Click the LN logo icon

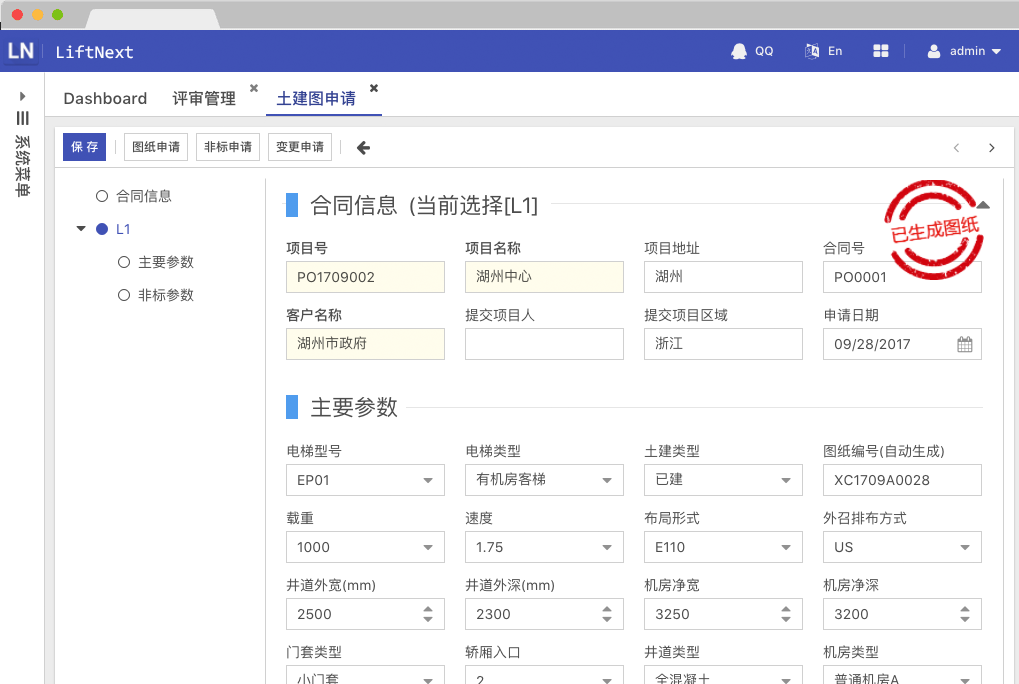click(x=21, y=51)
